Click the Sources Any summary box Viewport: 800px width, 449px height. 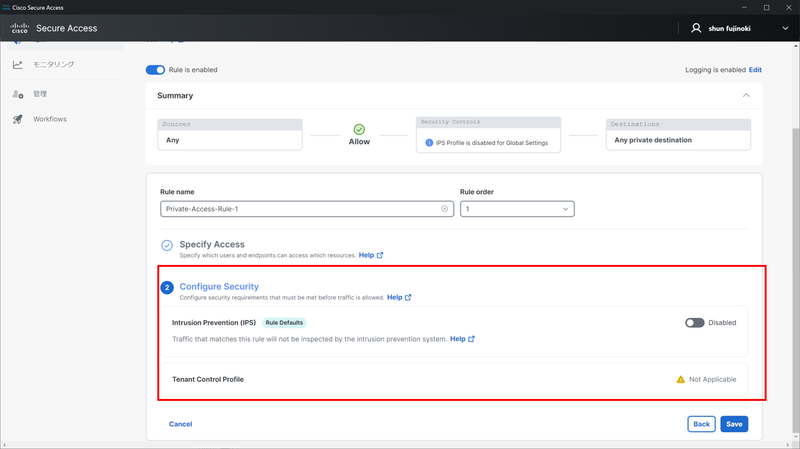coord(230,135)
